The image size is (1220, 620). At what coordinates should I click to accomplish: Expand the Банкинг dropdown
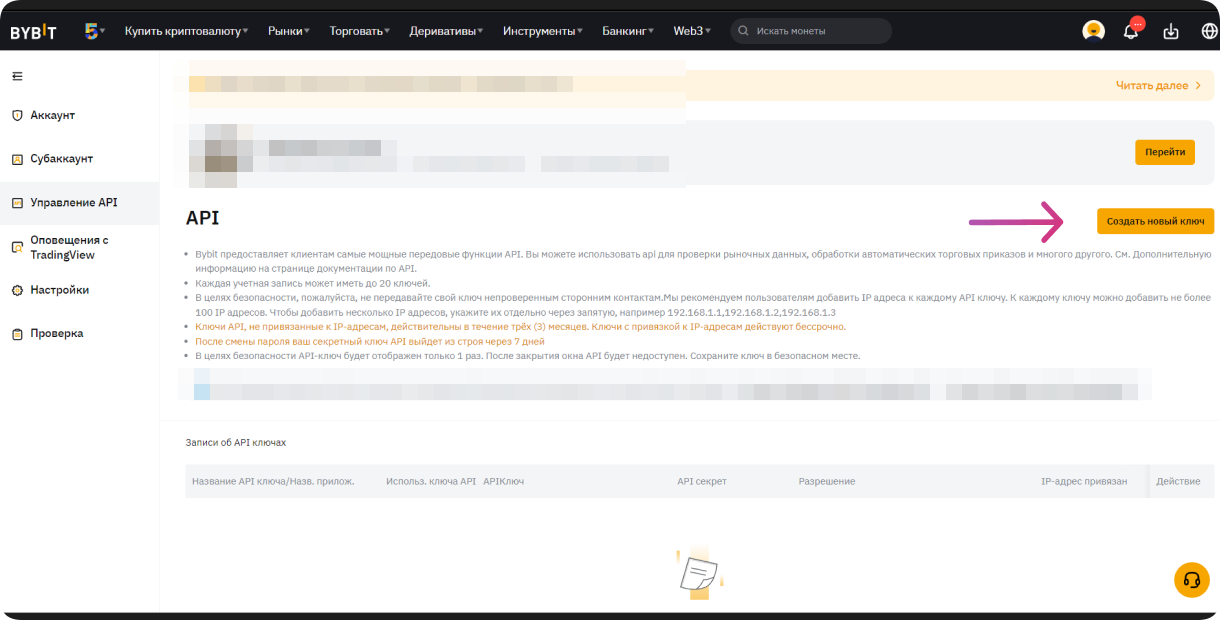pos(628,31)
